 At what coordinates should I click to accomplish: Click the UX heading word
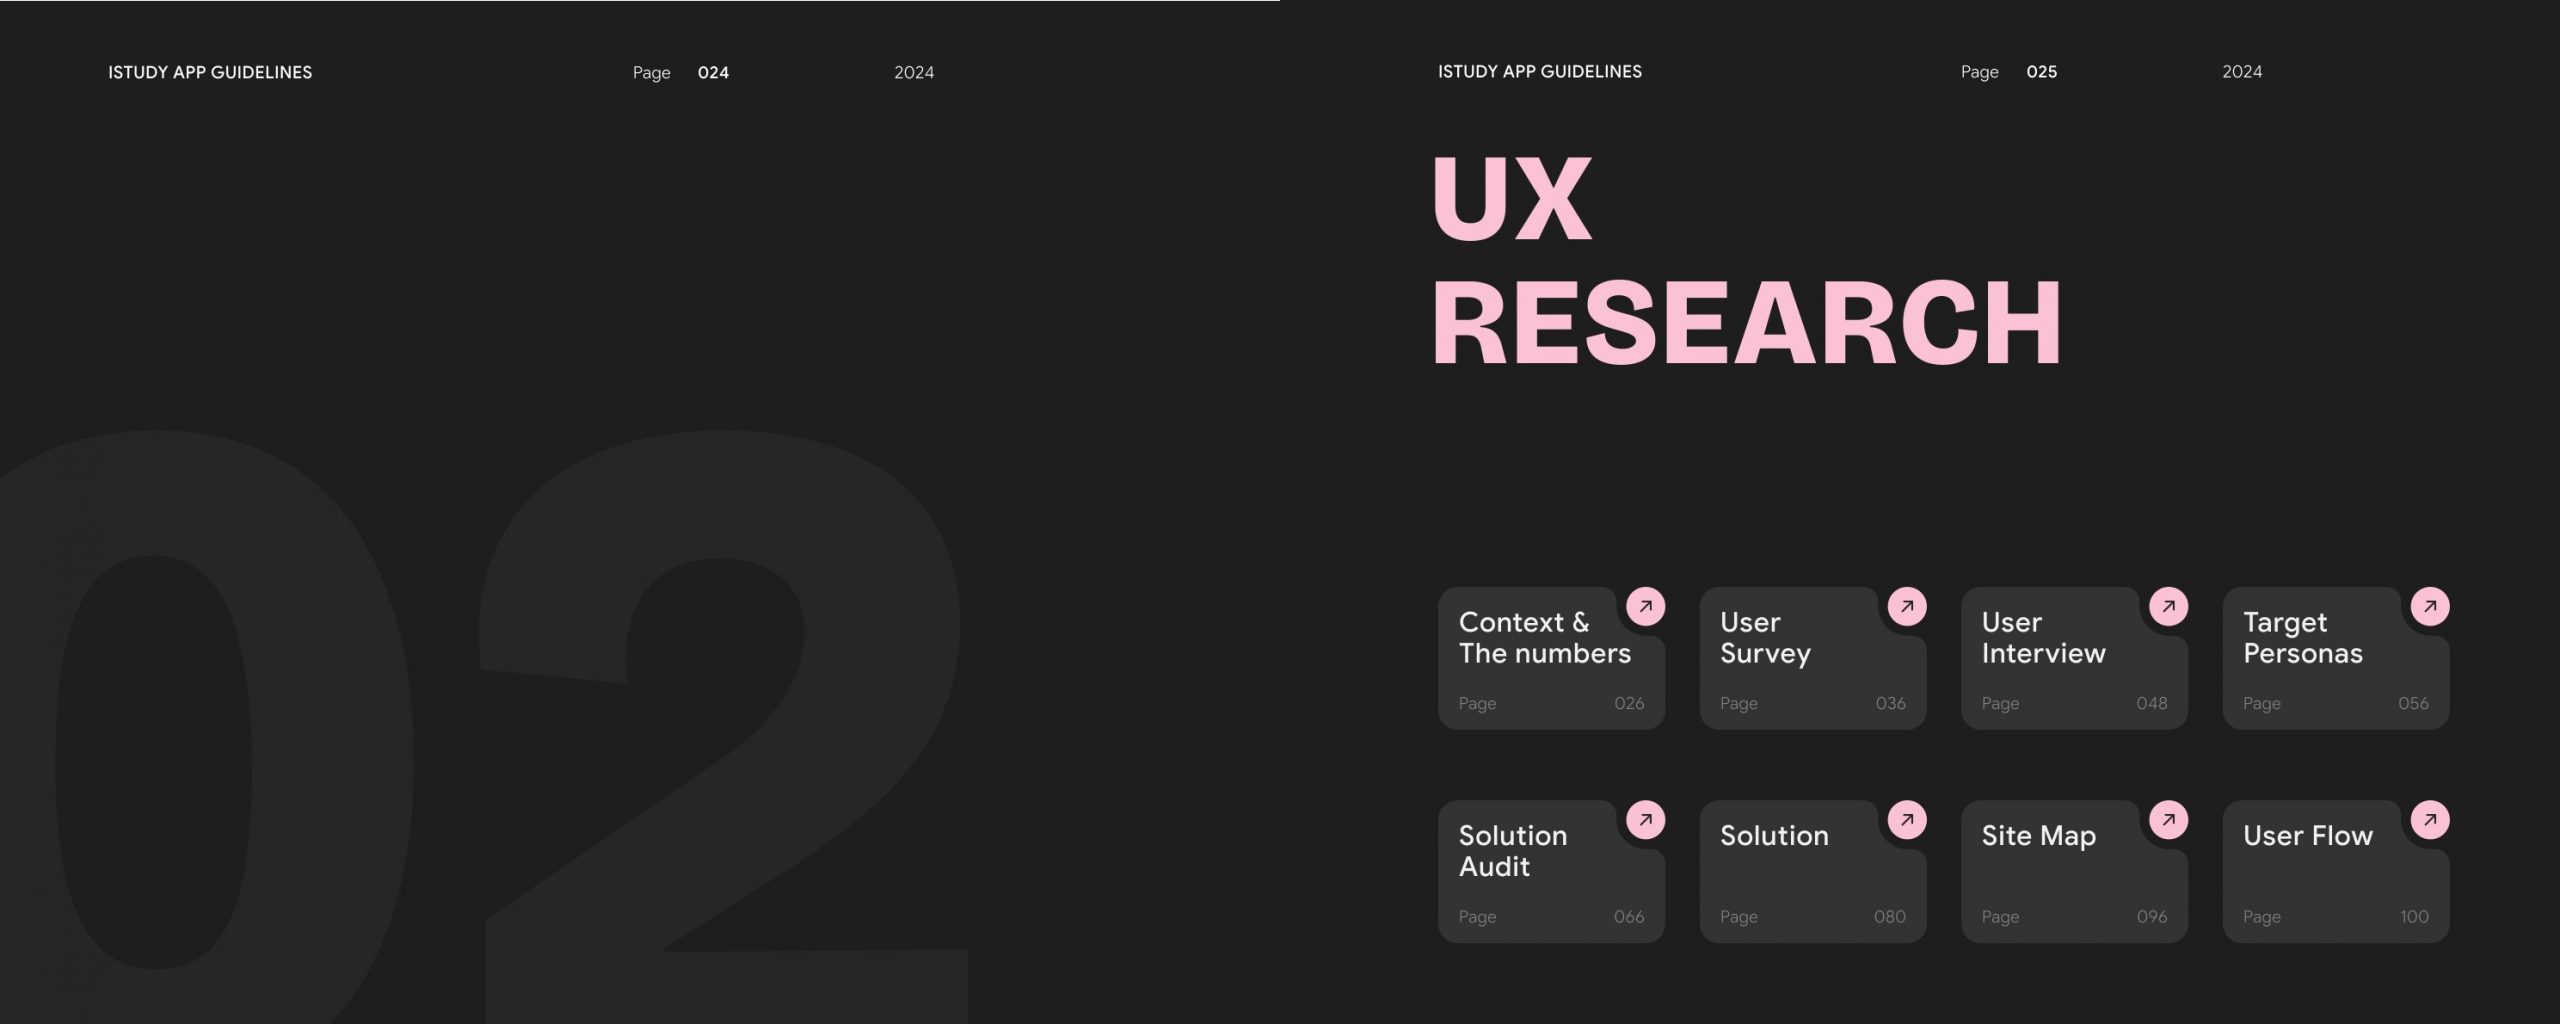[1512, 198]
